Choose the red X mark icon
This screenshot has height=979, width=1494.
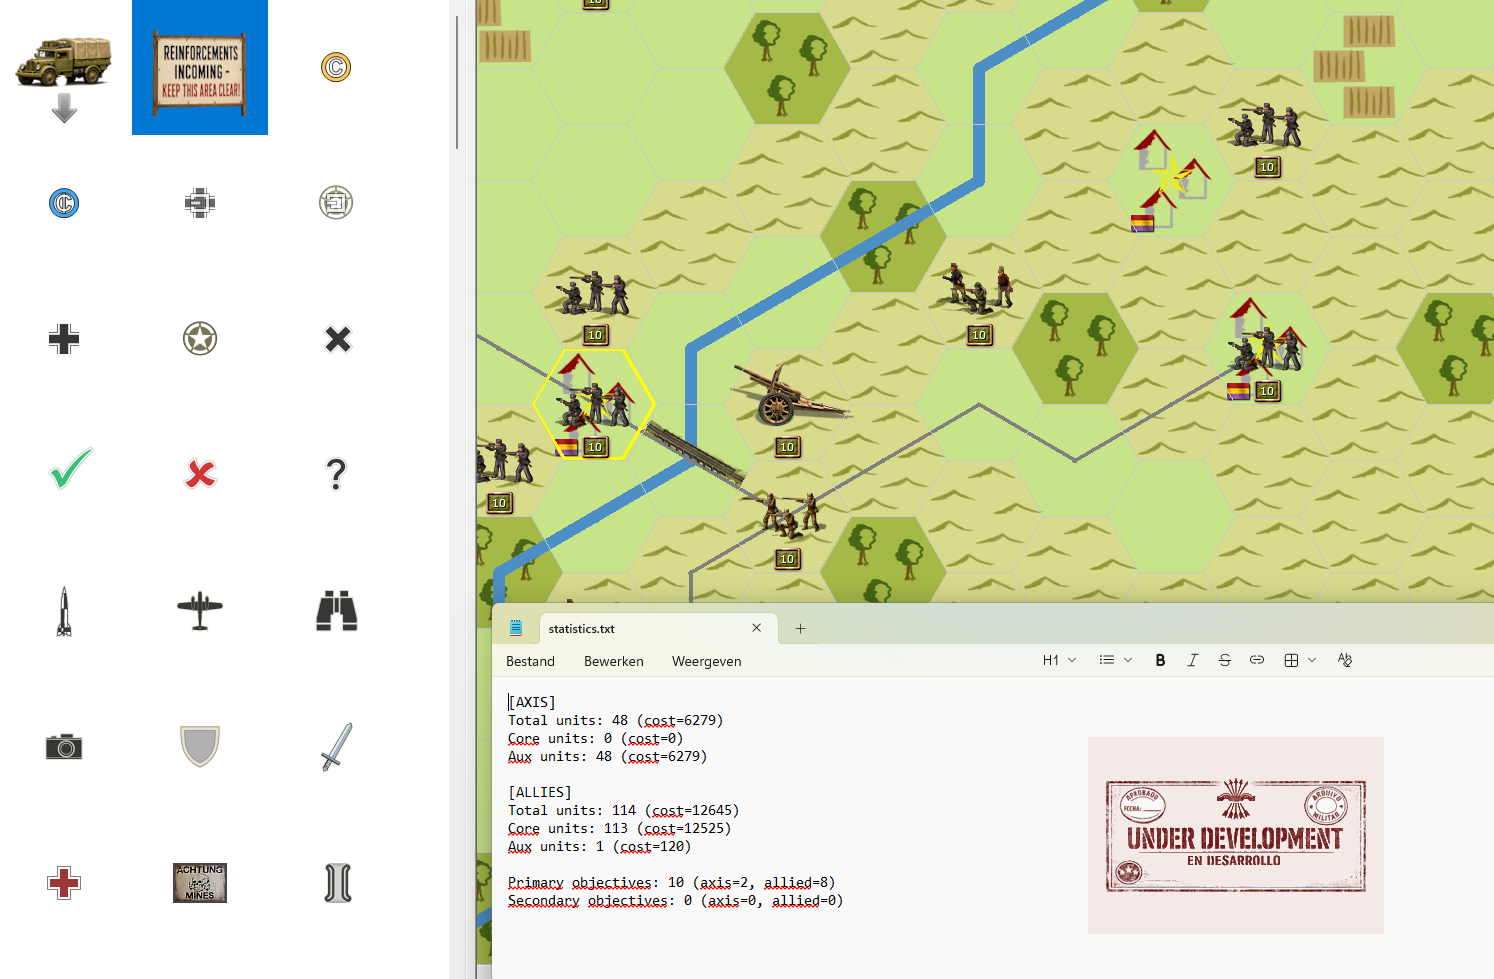pos(200,473)
